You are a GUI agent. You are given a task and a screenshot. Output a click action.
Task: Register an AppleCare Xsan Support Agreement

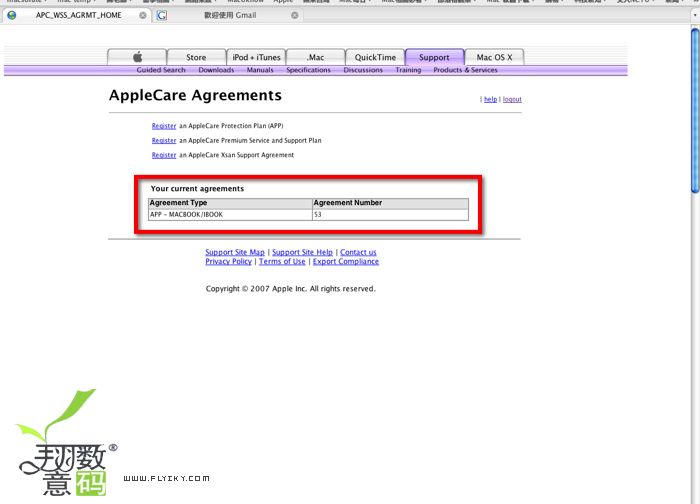point(164,155)
